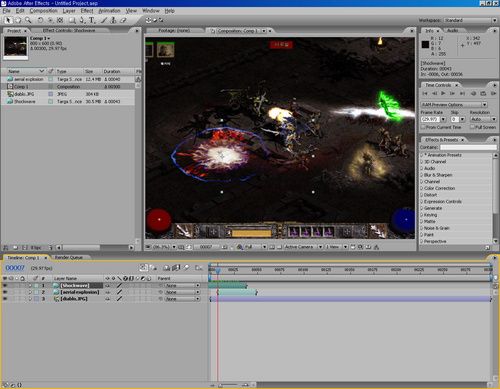Open the File menu

click(x=6, y=11)
